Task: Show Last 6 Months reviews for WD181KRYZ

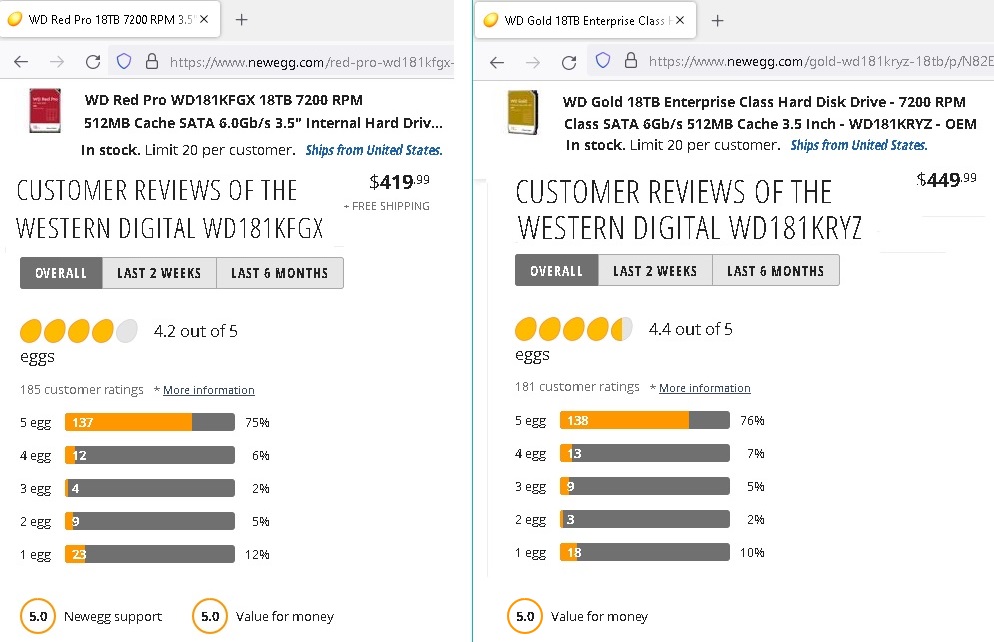Action: pyautogui.click(x=775, y=271)
